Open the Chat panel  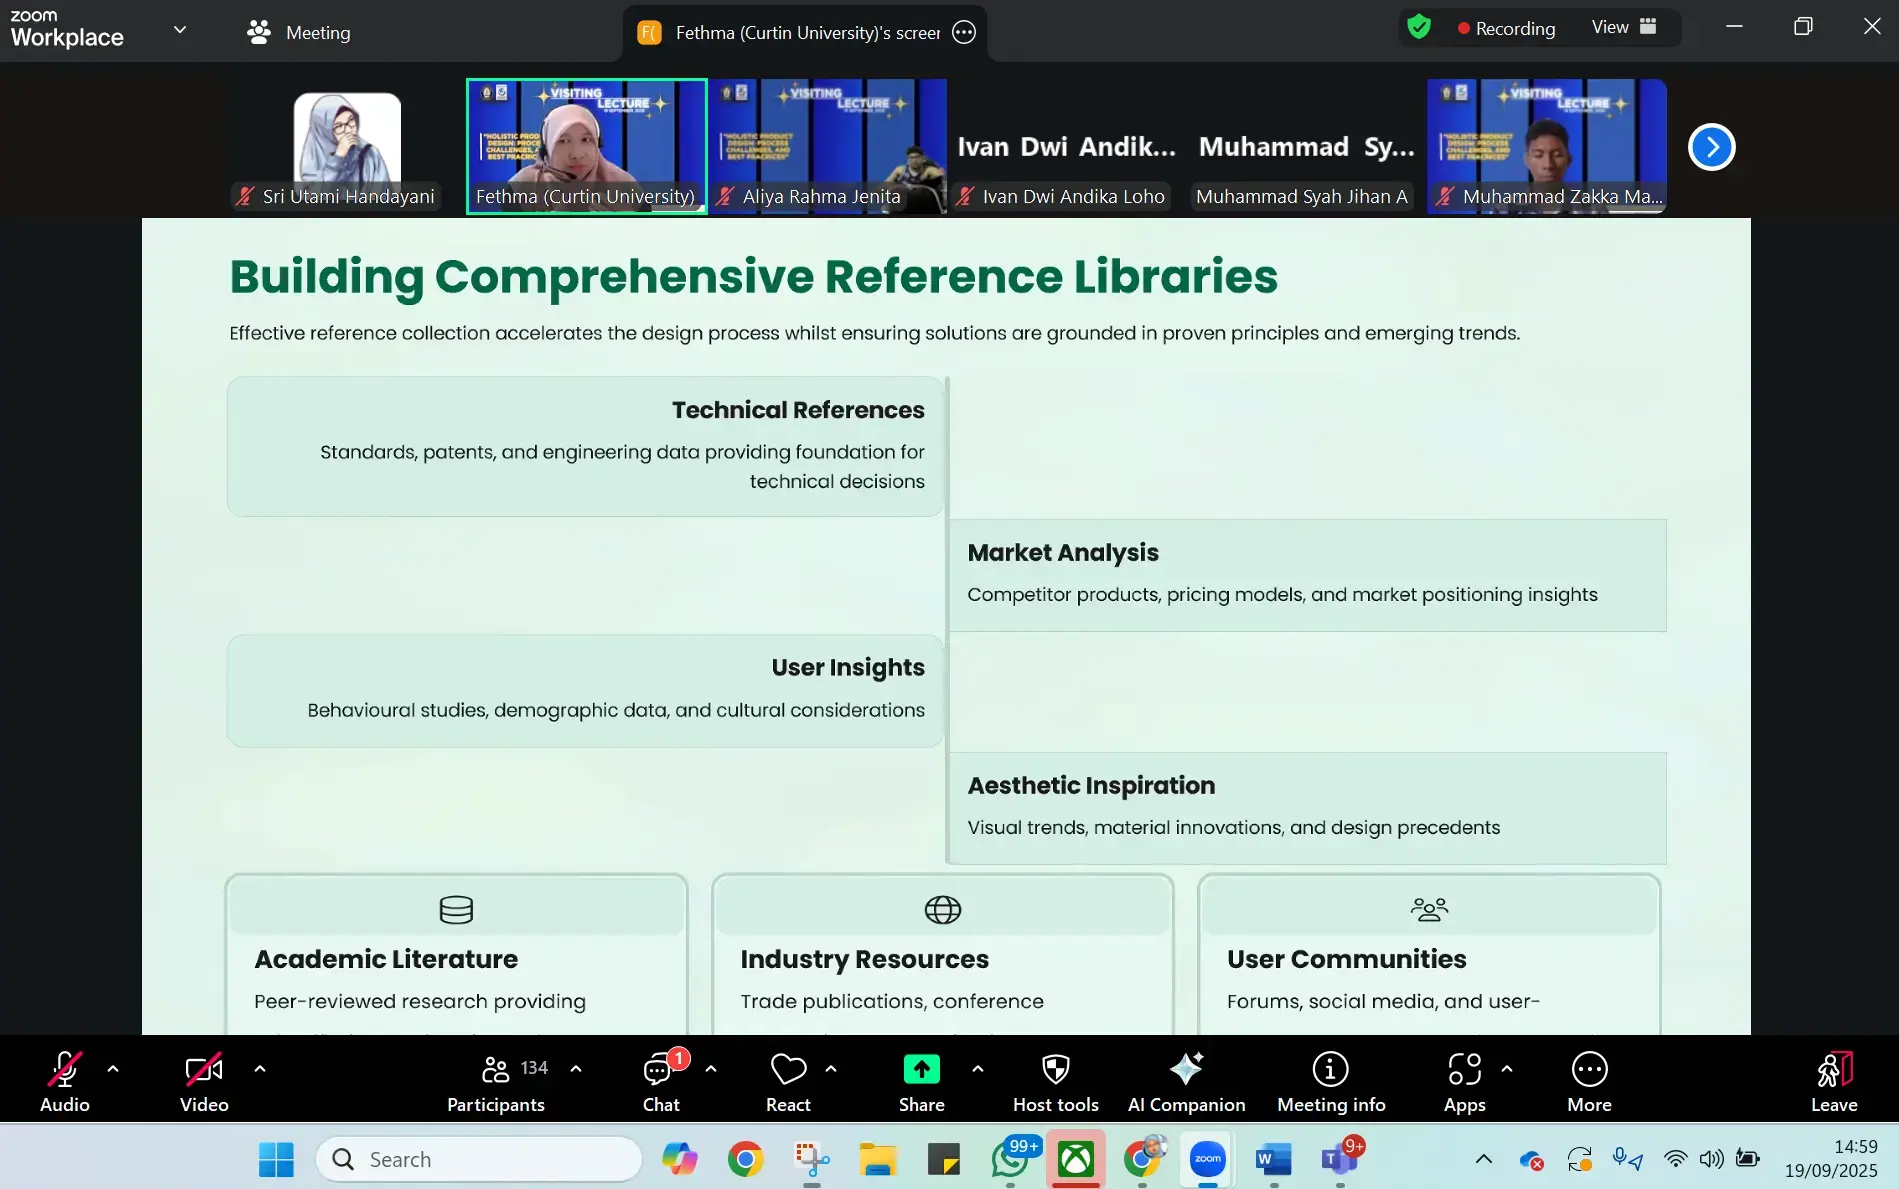(x=660, y=1081)
